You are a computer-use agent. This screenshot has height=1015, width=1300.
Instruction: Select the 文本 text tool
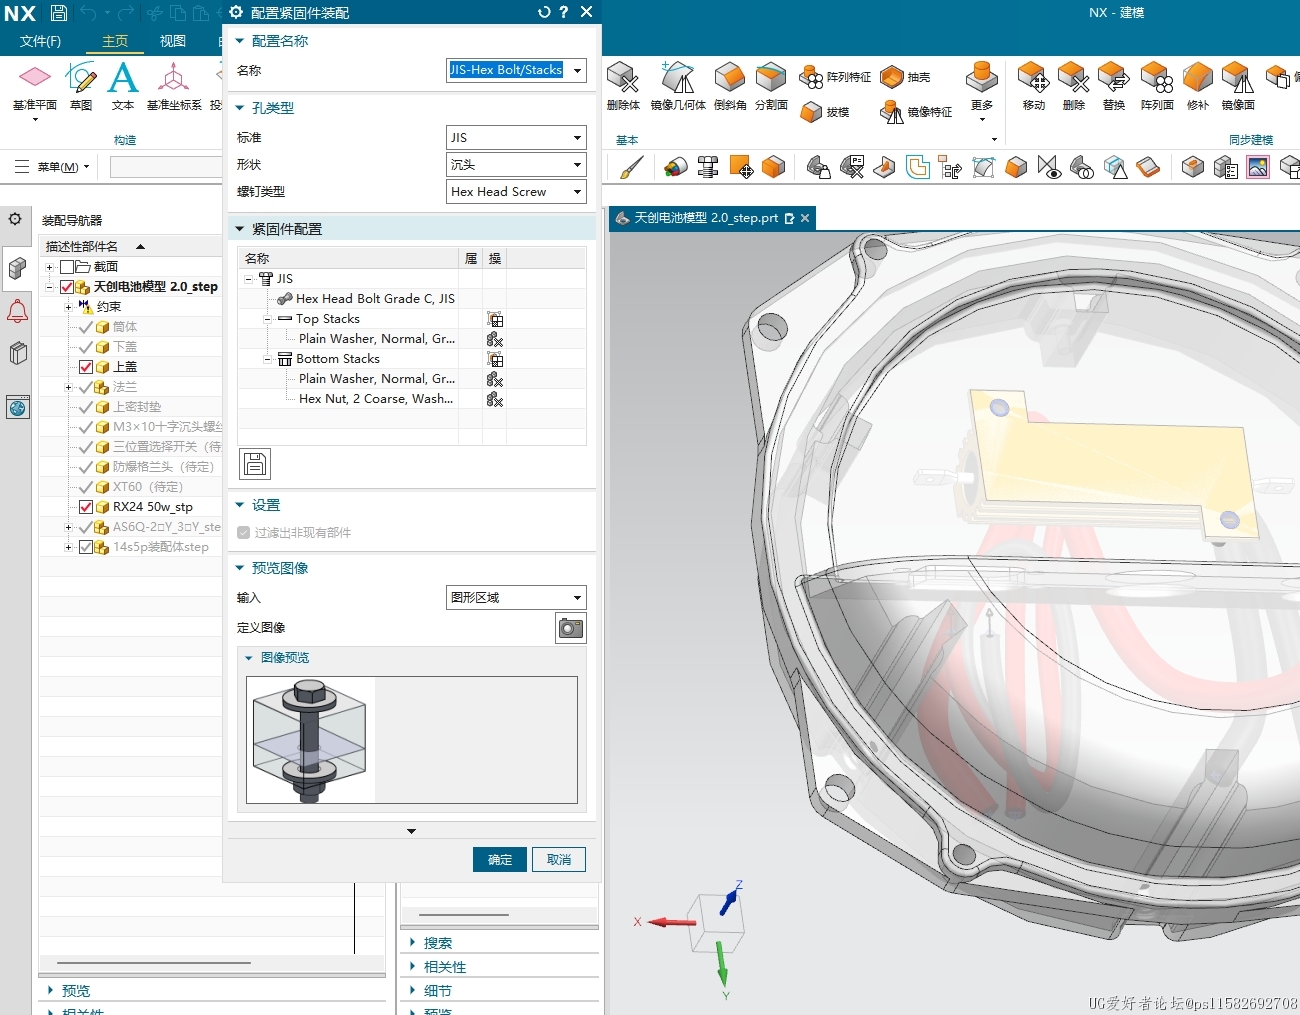click(123, 87)
